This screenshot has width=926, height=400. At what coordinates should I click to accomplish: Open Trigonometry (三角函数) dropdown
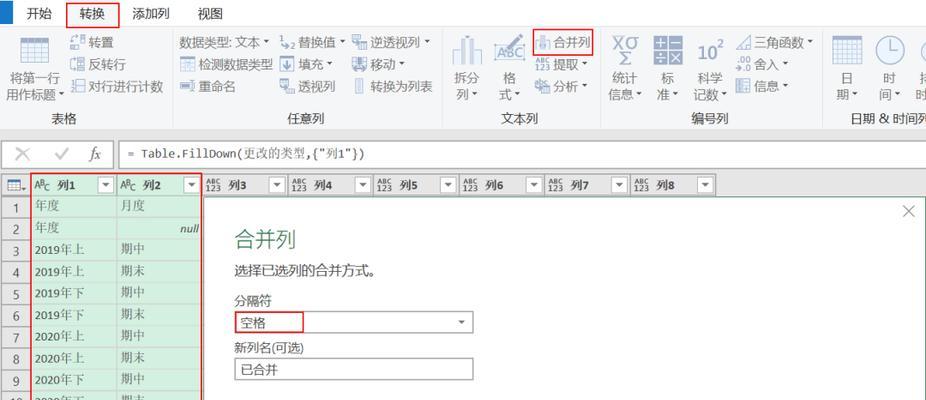point(774,42)
